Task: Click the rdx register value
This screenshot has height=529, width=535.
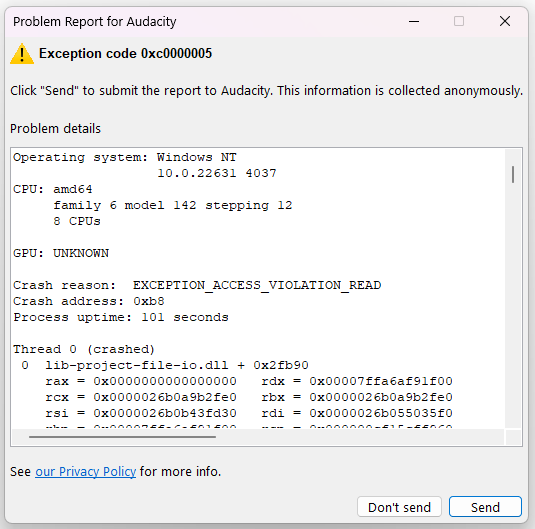Action: [381, 381]
